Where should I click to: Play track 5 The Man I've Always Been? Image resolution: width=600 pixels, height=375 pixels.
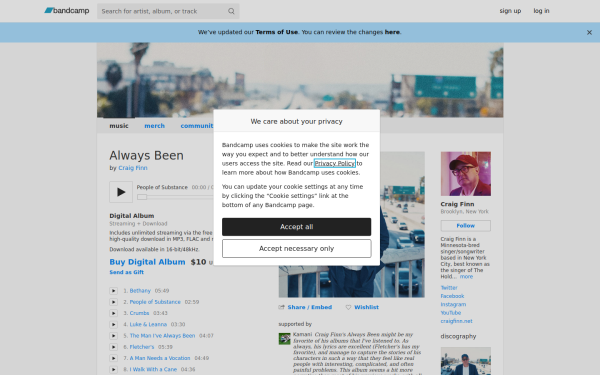(113, 336)
